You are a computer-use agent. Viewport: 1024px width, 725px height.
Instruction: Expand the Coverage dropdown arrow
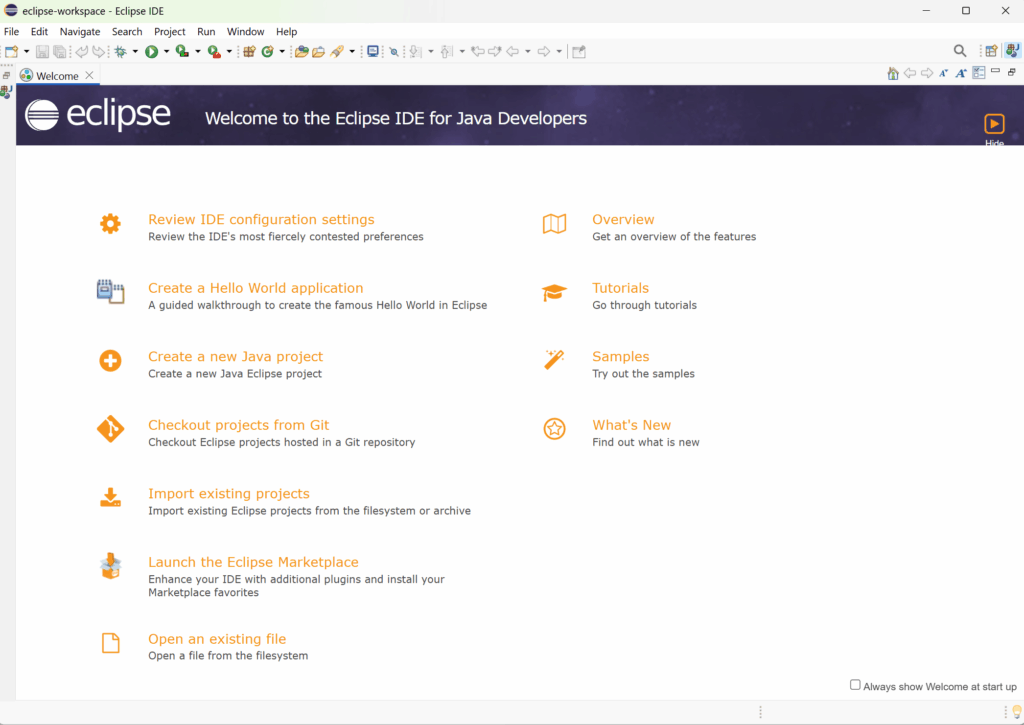tap(198, 52)
